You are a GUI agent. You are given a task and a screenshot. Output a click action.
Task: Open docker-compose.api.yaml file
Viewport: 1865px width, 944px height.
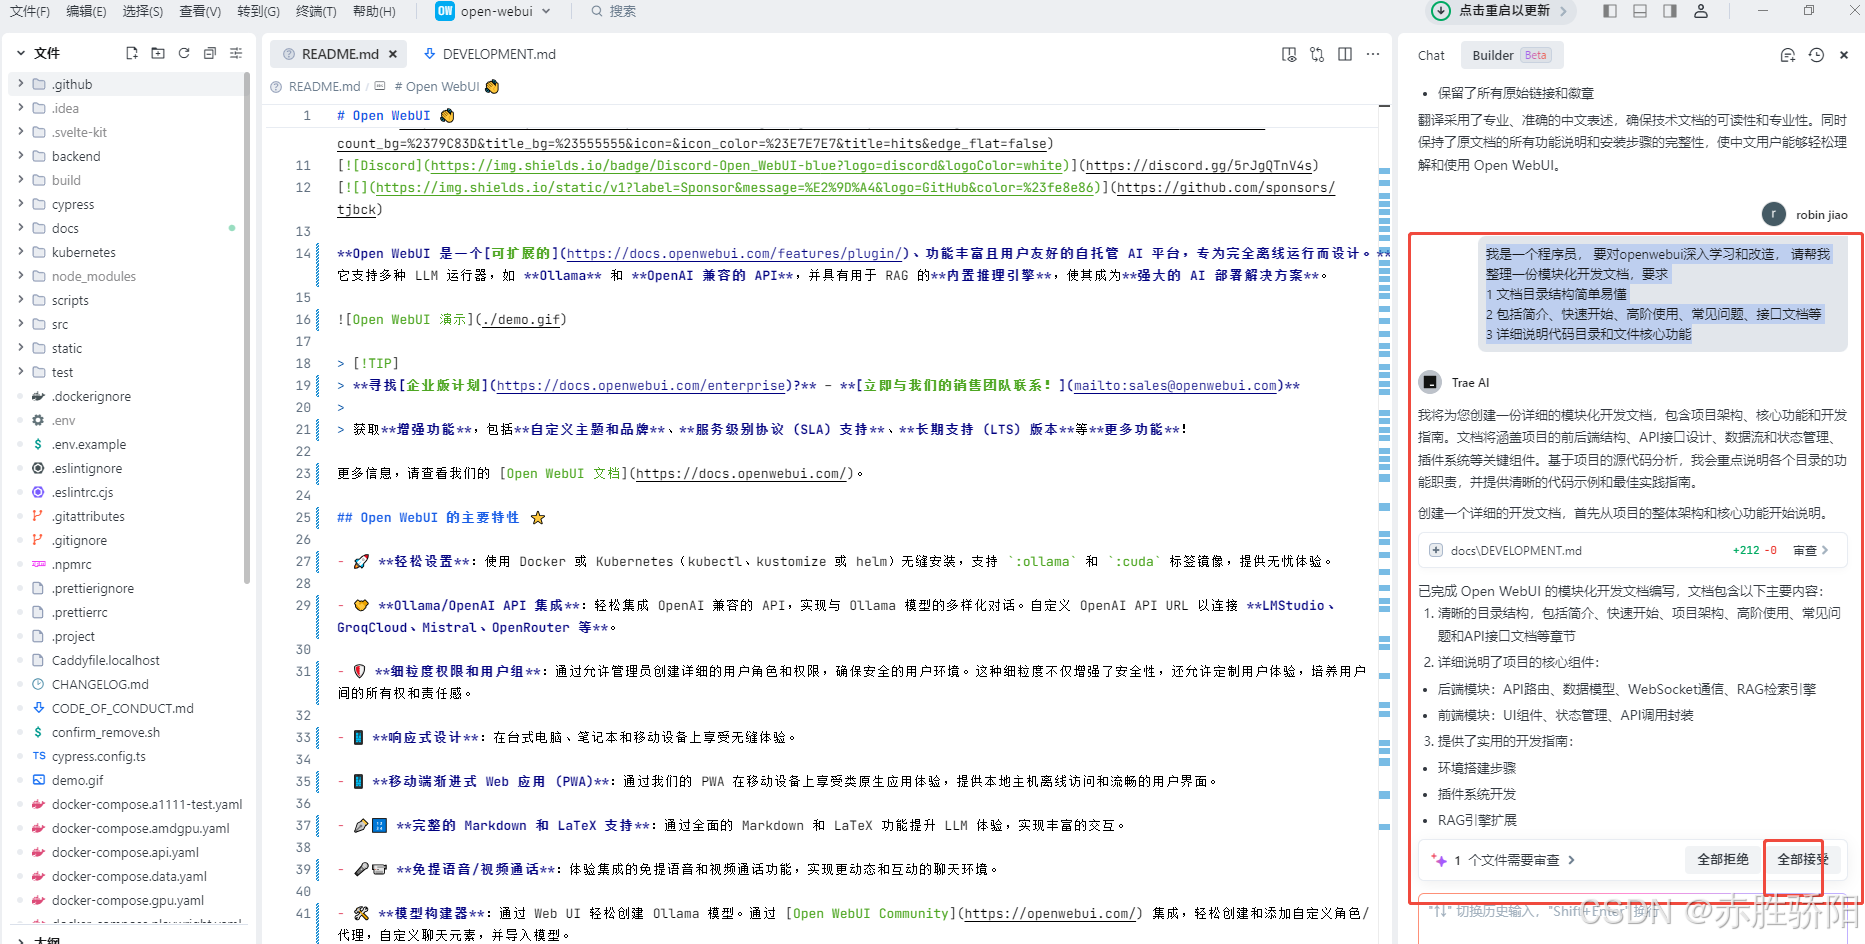tap(125, 852)
